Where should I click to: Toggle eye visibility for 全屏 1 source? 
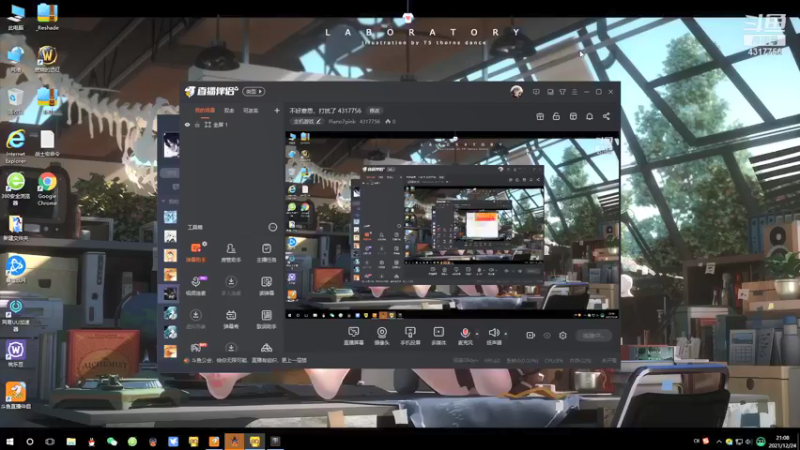click(187, 124)
